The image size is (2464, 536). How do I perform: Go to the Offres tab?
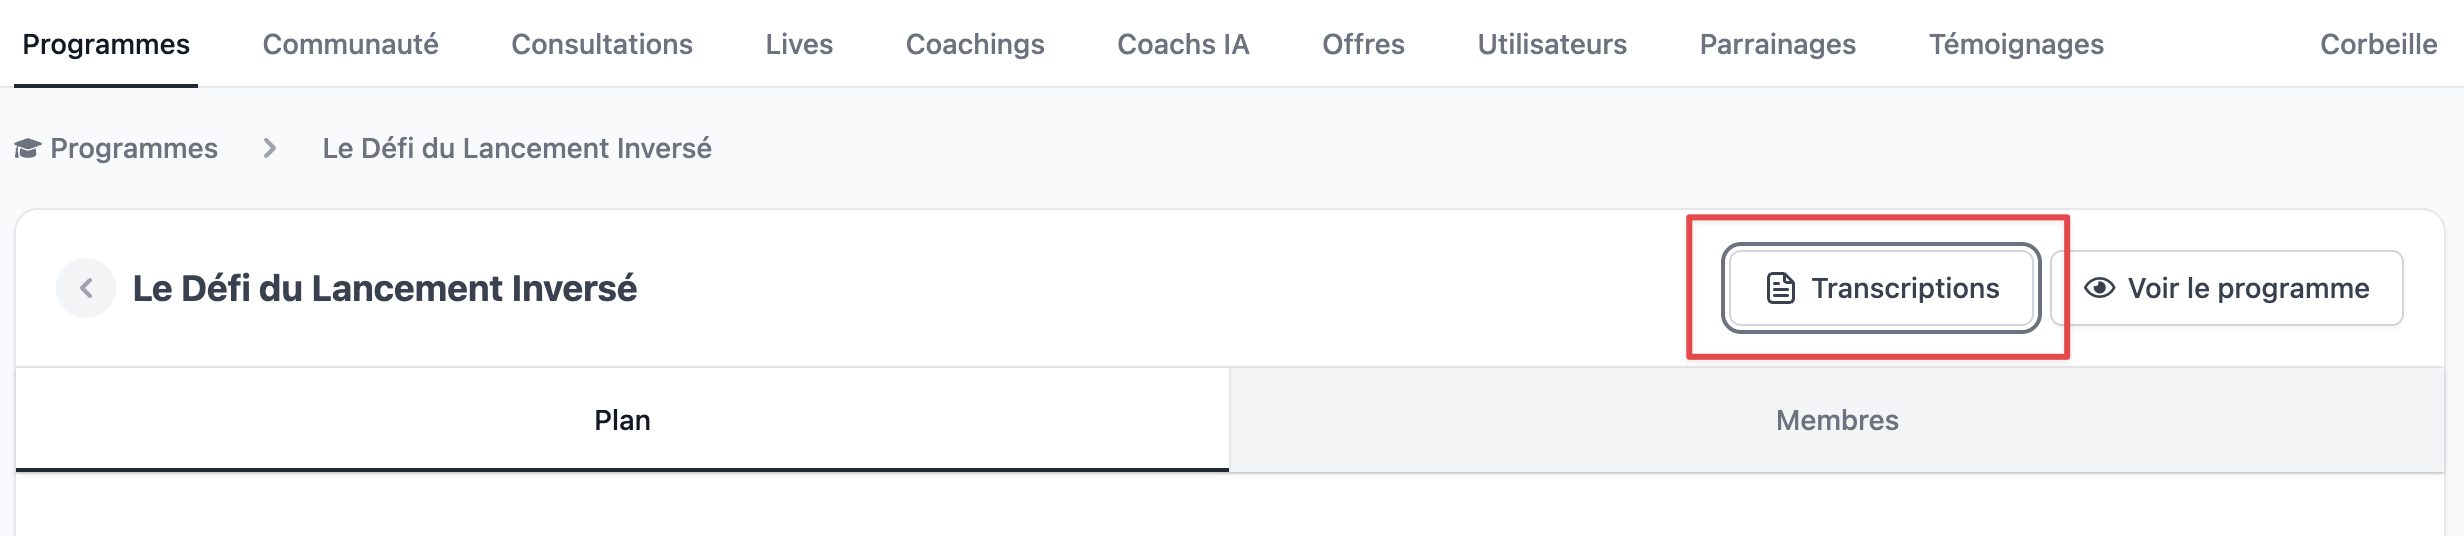point(1363,44)
